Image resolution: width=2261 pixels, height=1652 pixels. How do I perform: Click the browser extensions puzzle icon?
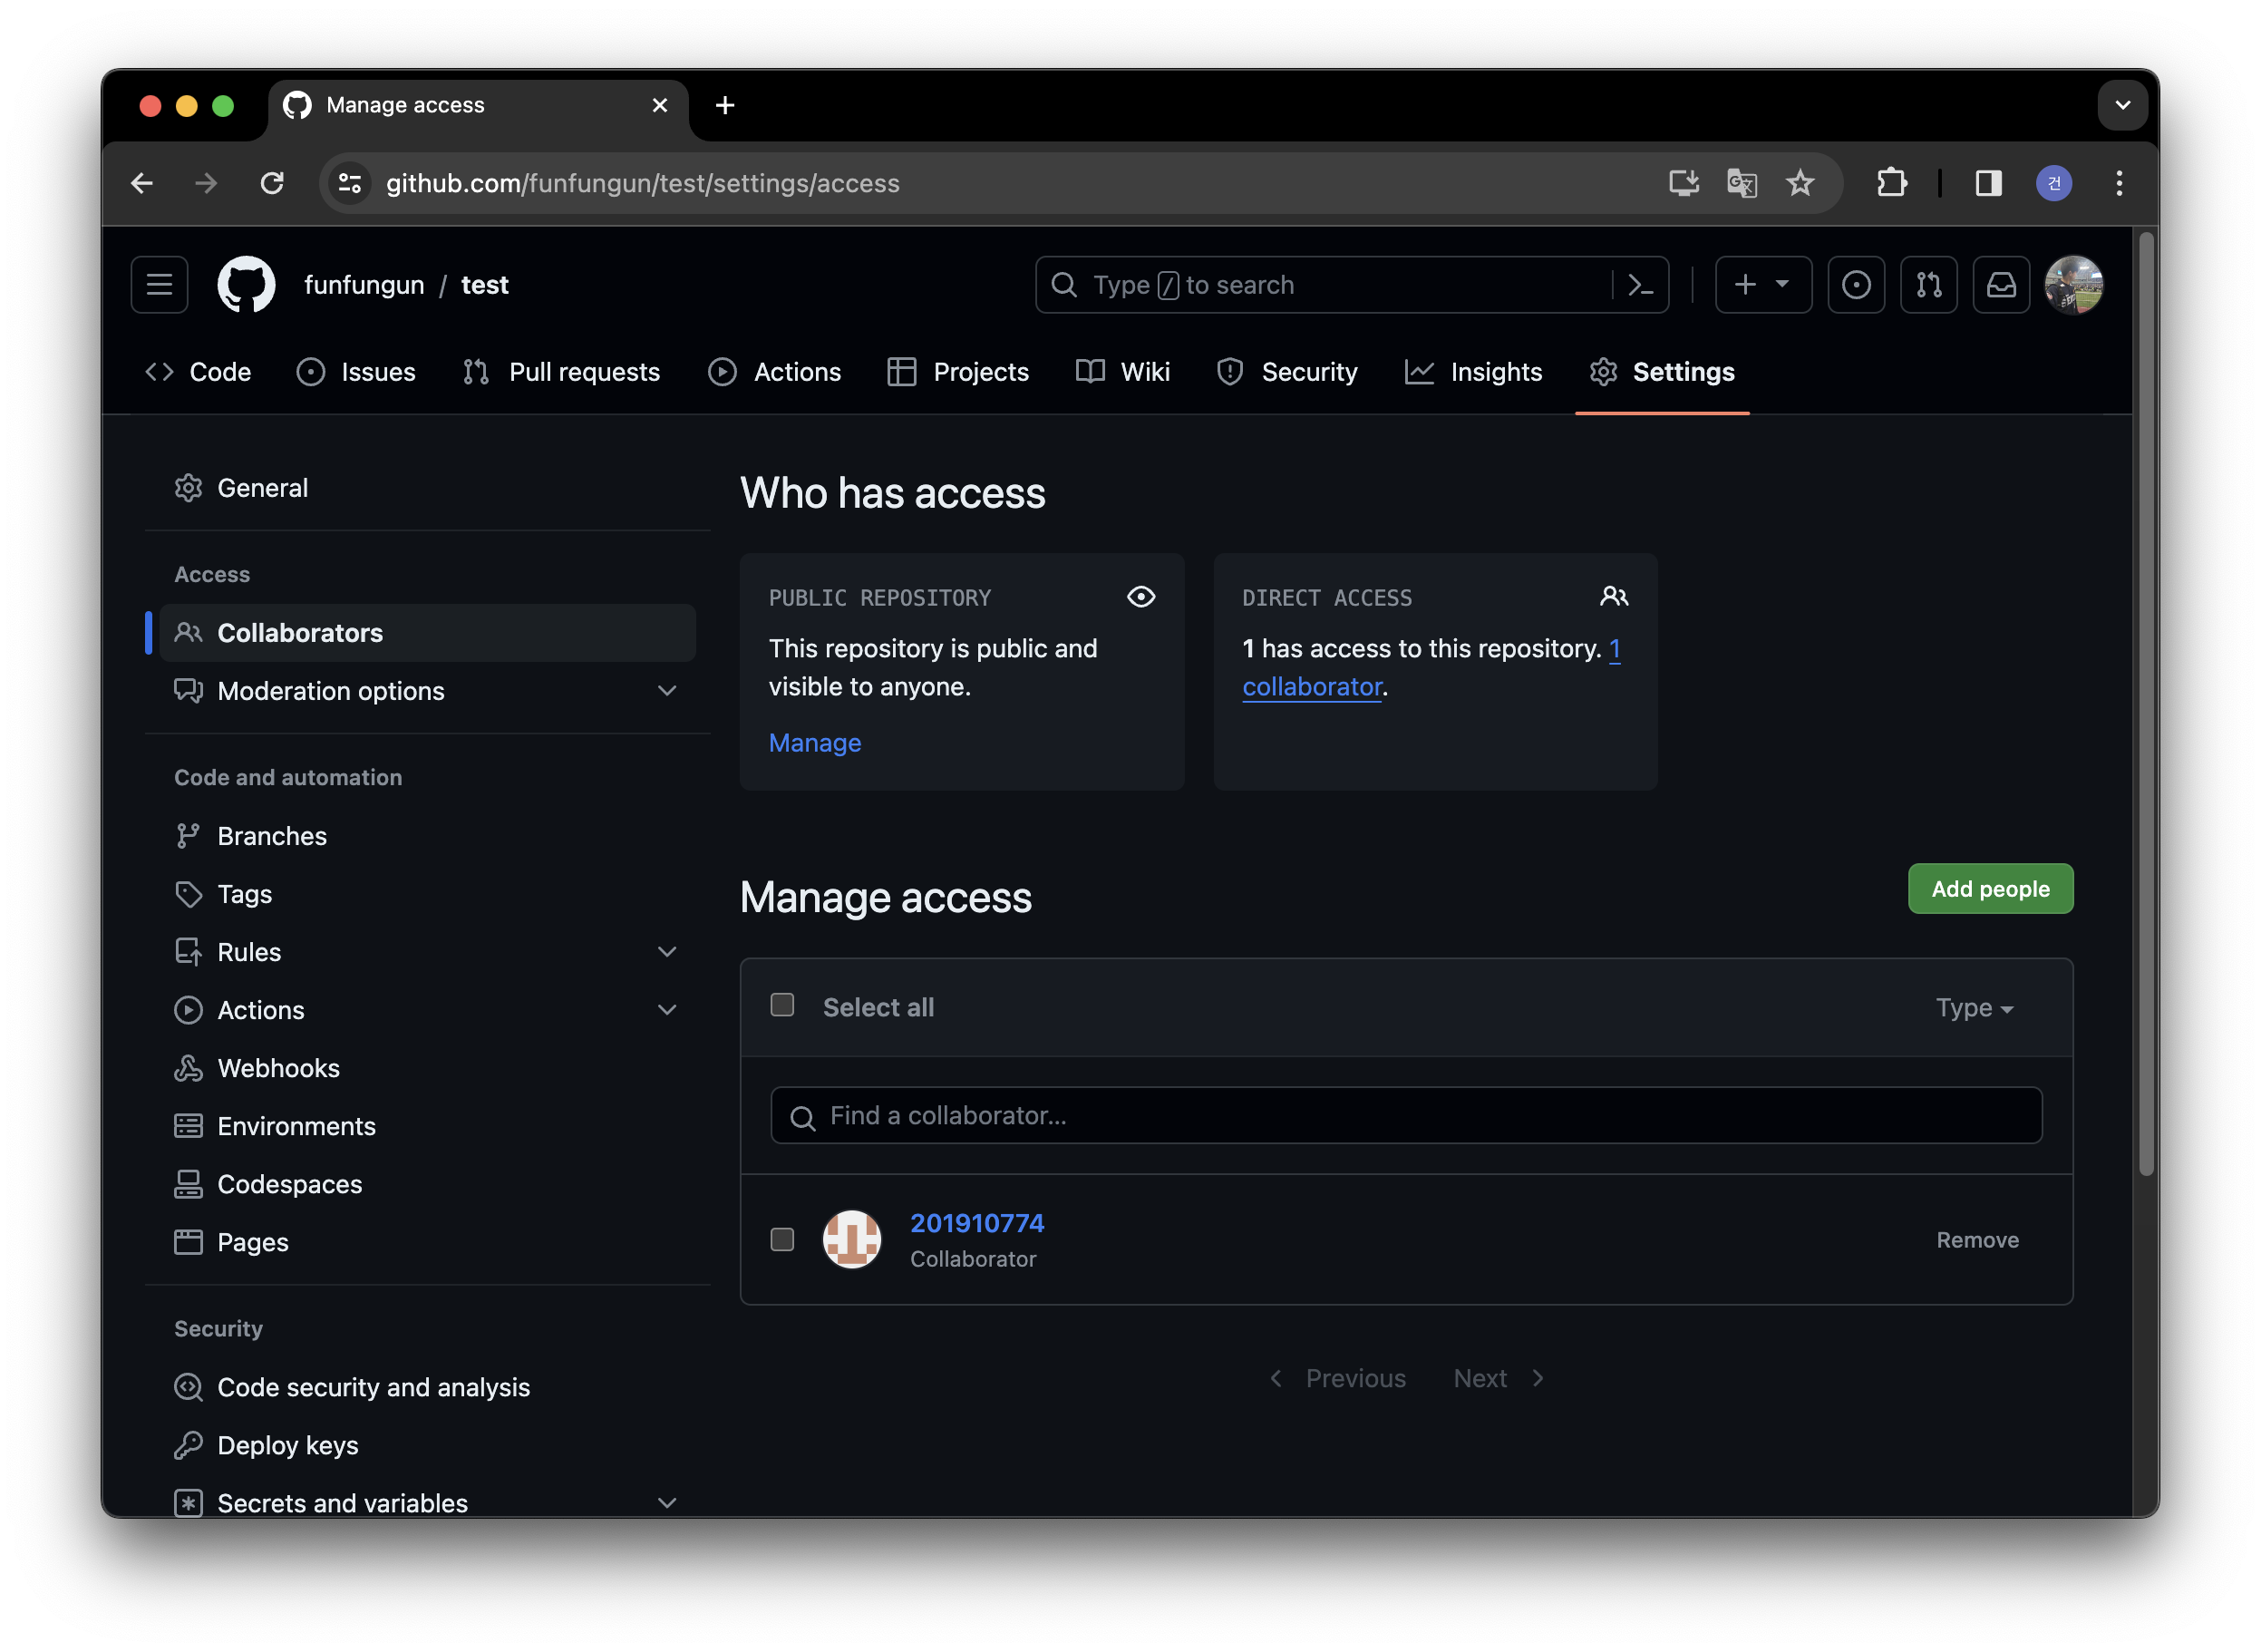(1891, 183)
